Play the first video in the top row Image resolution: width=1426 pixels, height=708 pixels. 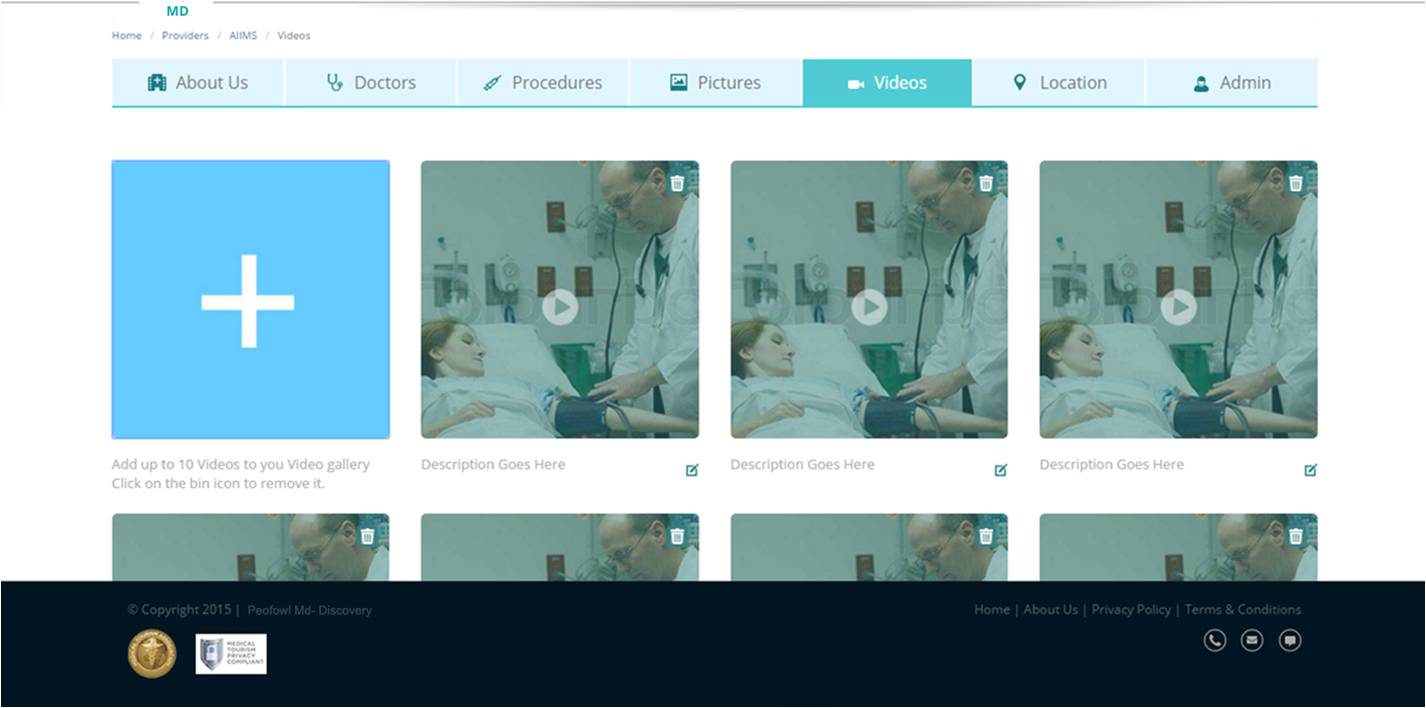[560, 307]
